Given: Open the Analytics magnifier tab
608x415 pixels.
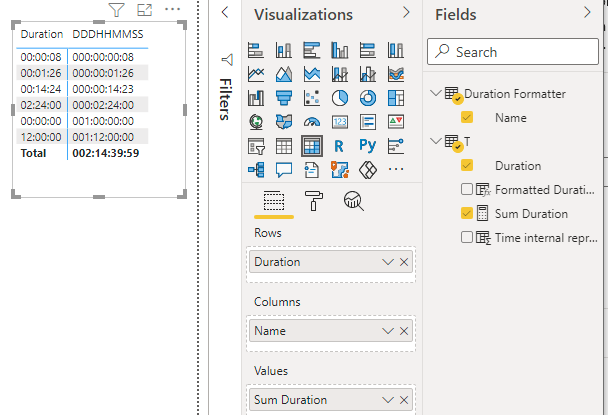Looking at the screenshot, I should coord(353,201).
